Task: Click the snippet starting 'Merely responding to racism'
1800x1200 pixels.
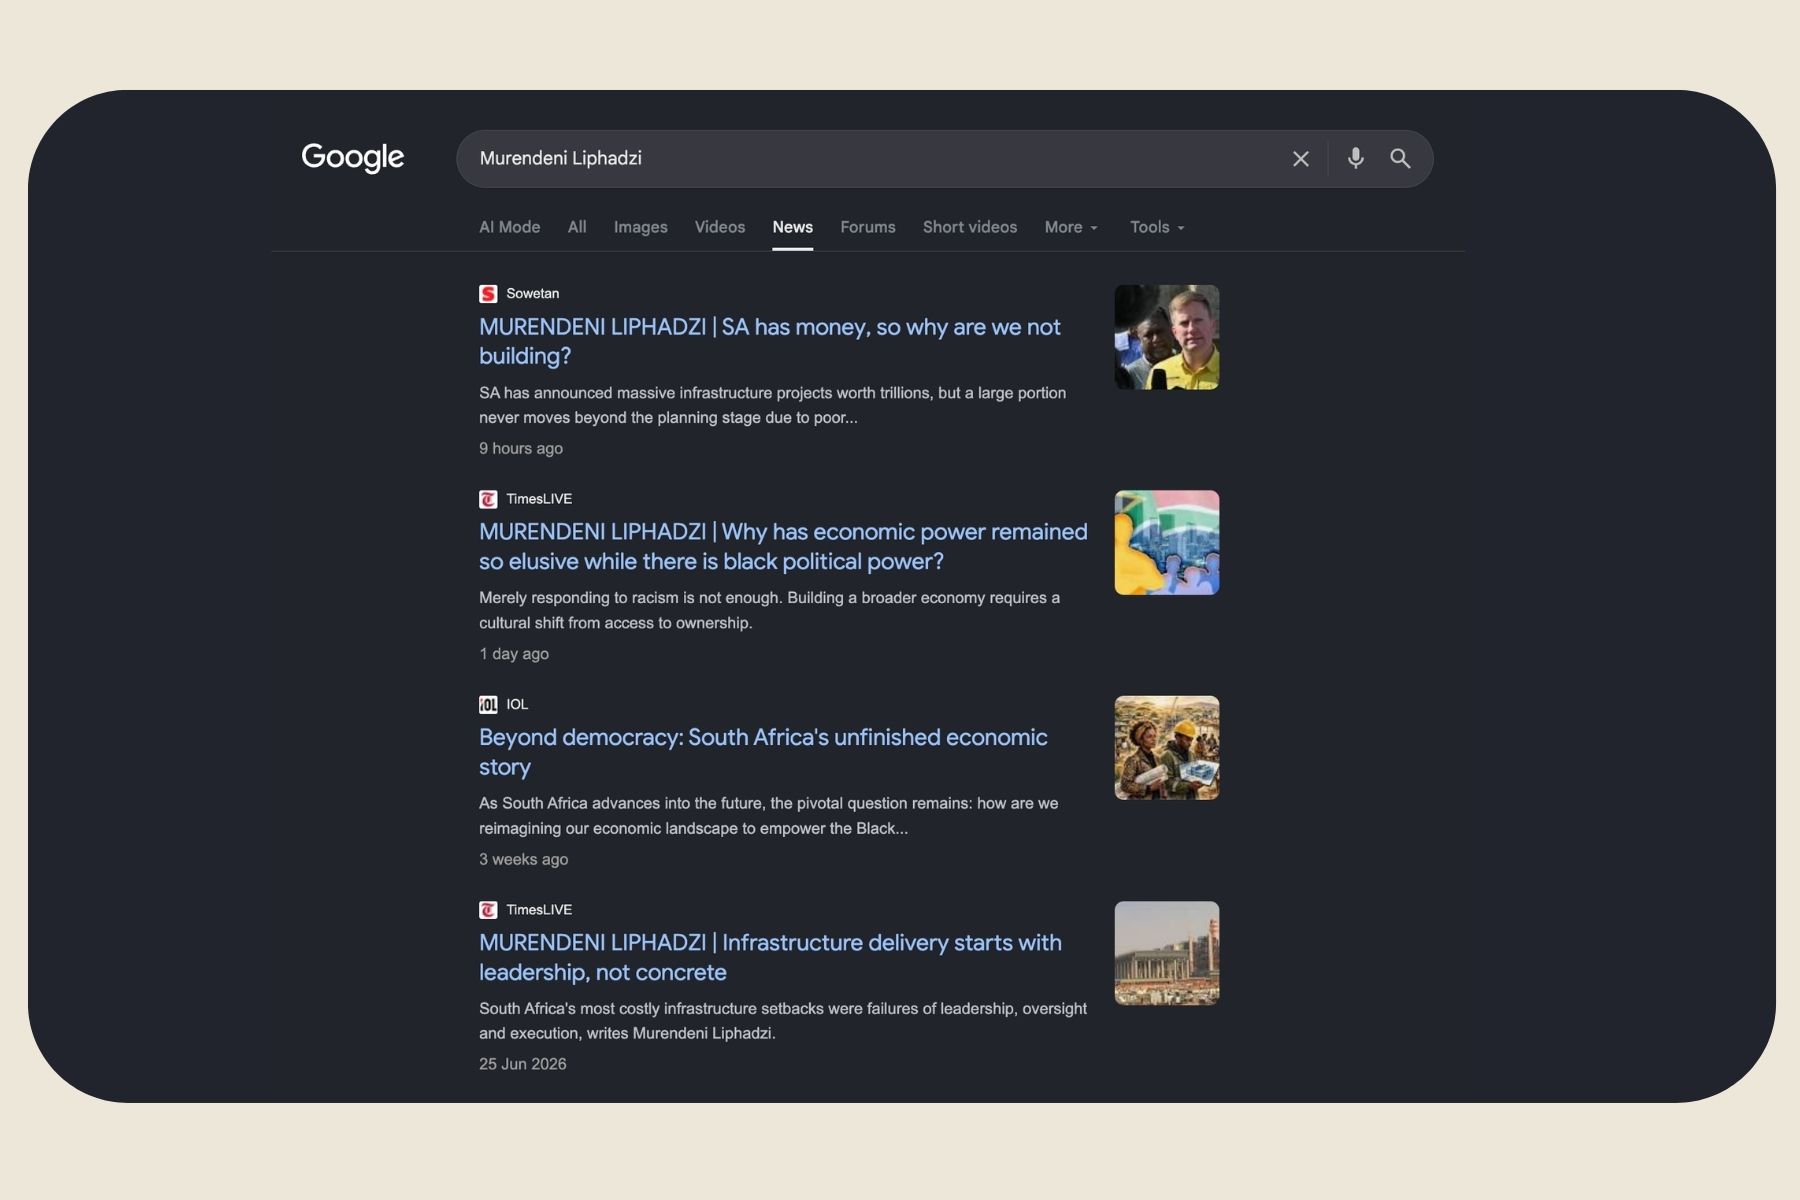Action: point(769,610)
